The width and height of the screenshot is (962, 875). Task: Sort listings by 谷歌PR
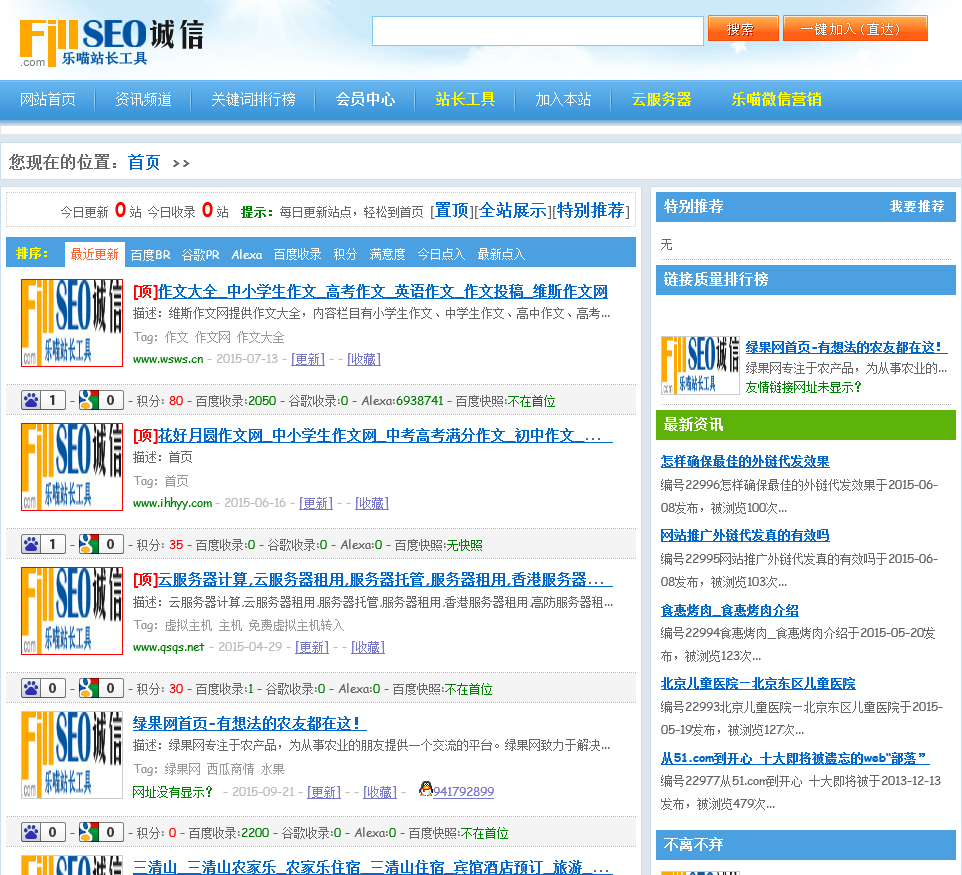tap(201, 254)
